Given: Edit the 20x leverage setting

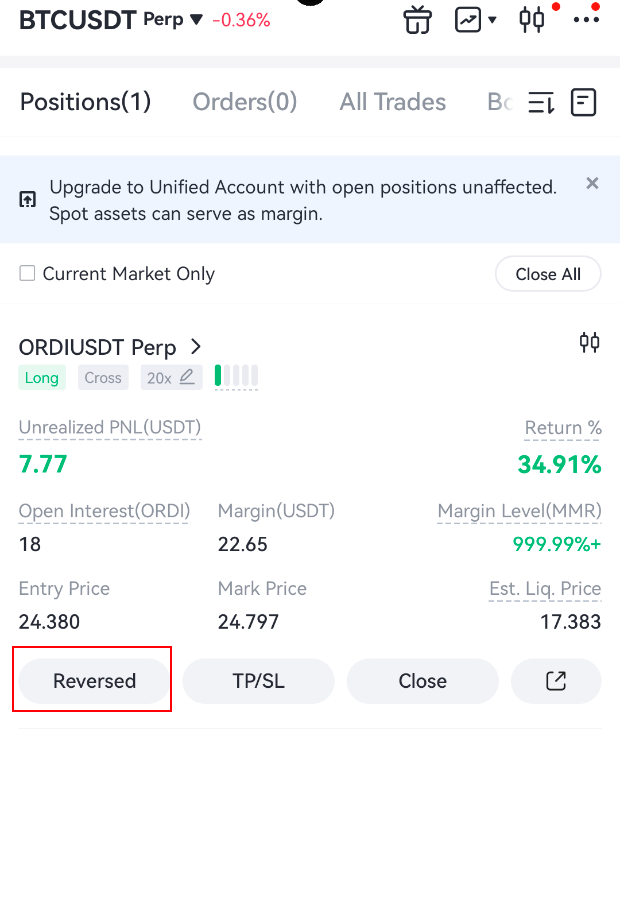Looking at the screenshot, I should pos(171,377).
